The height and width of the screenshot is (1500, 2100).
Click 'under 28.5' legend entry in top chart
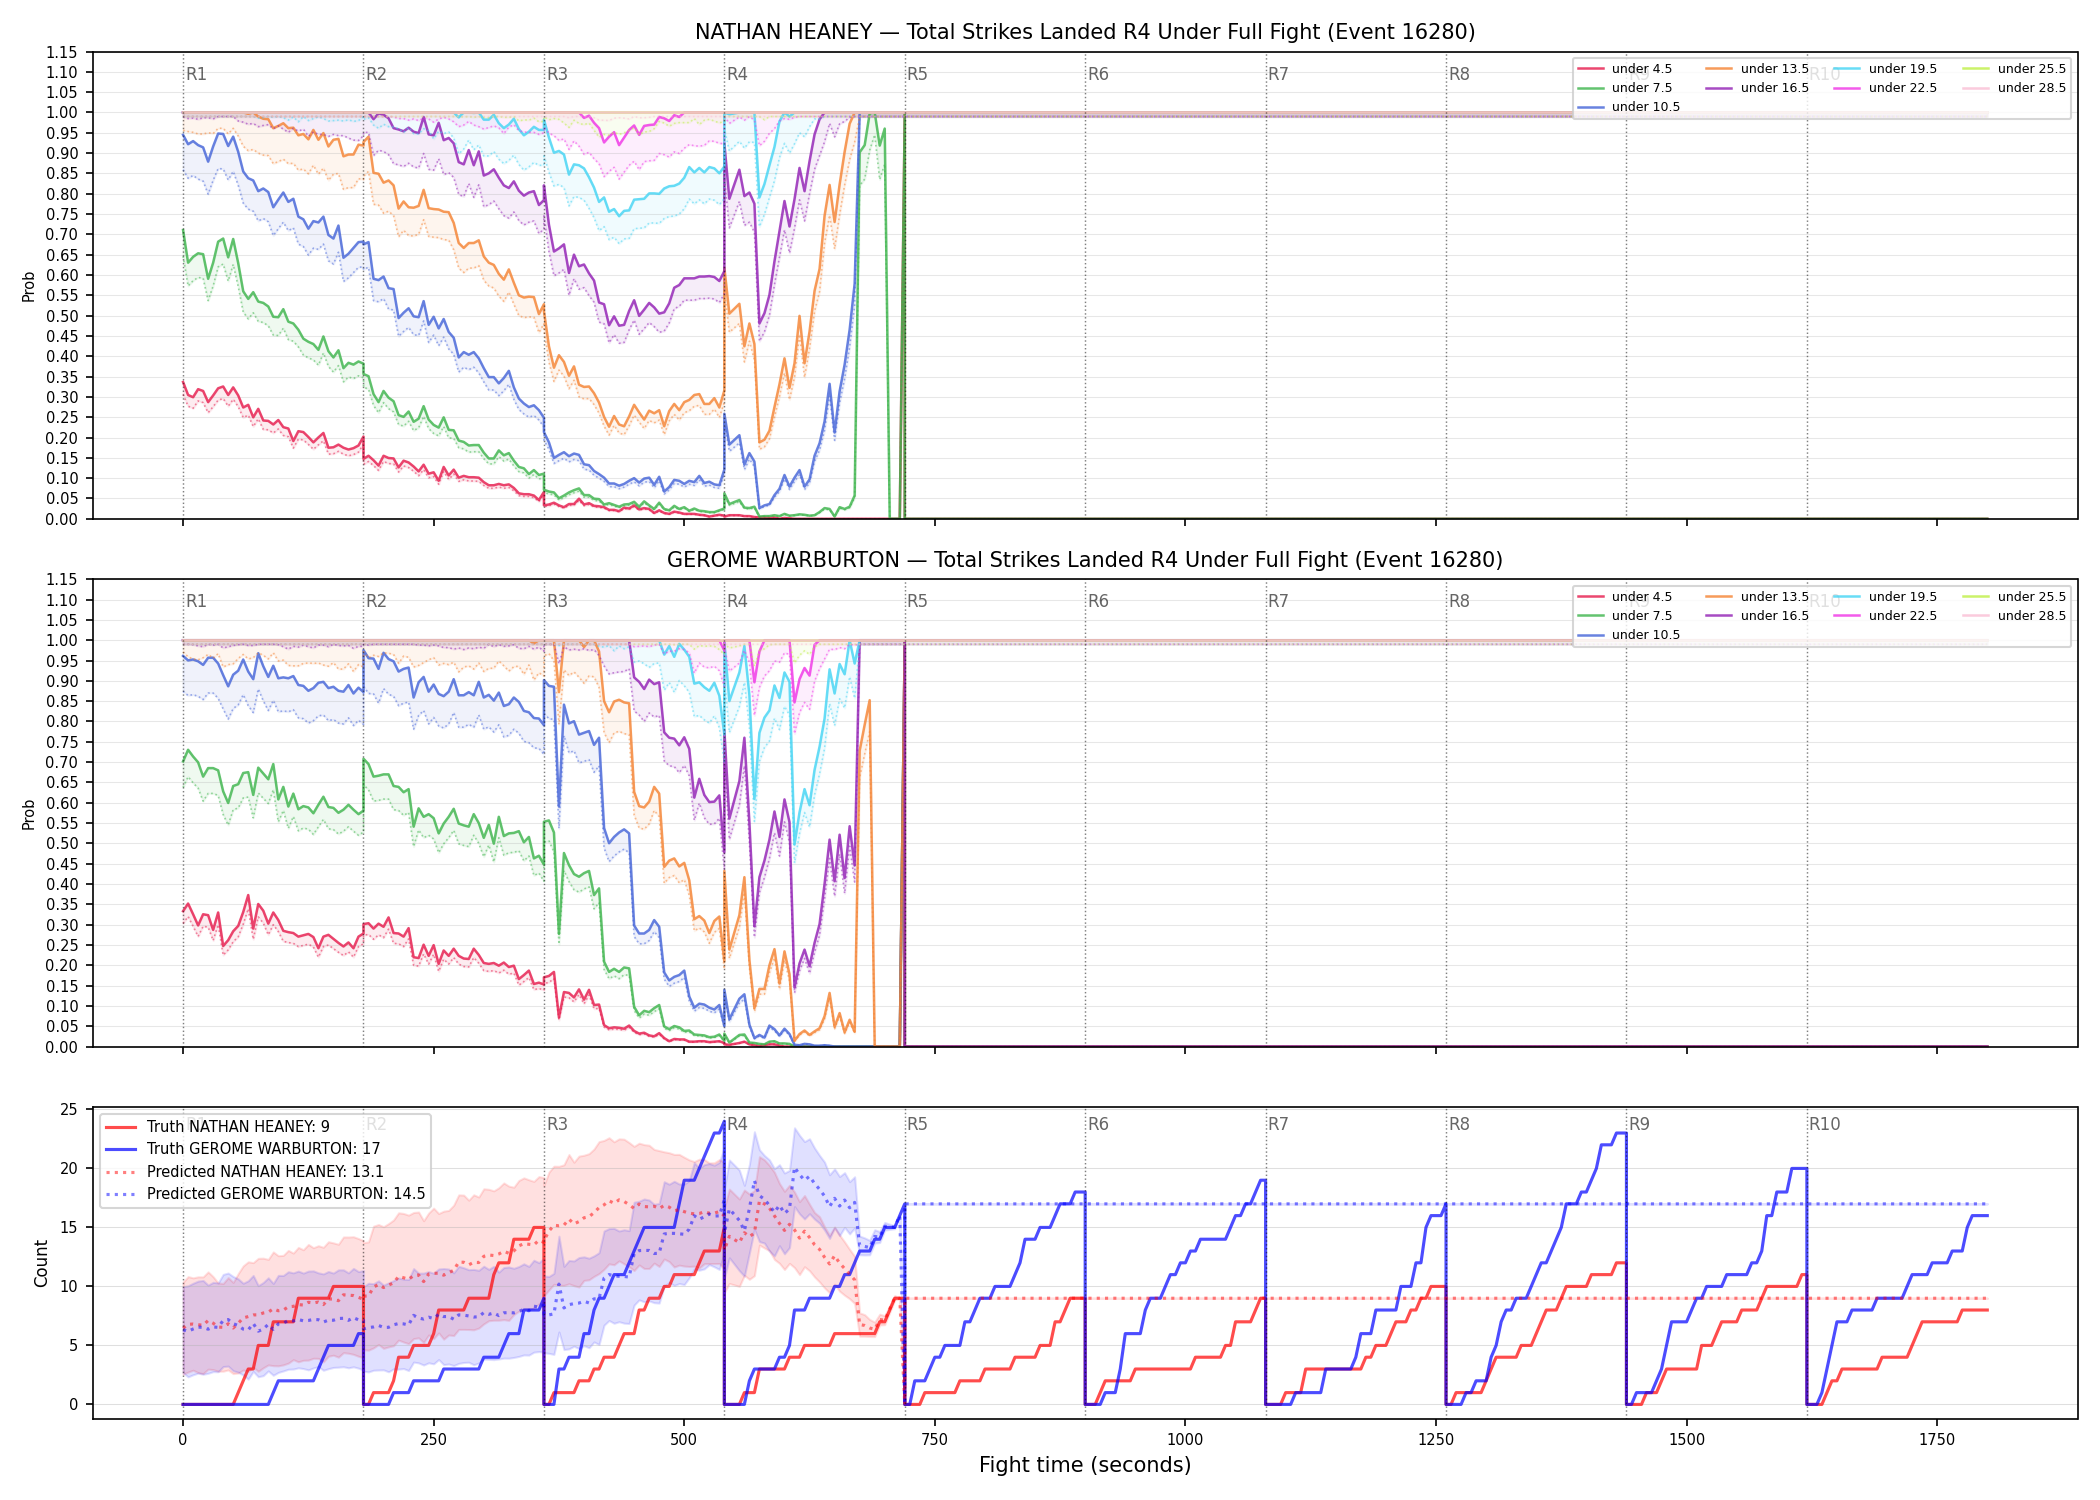(2014, 88)
